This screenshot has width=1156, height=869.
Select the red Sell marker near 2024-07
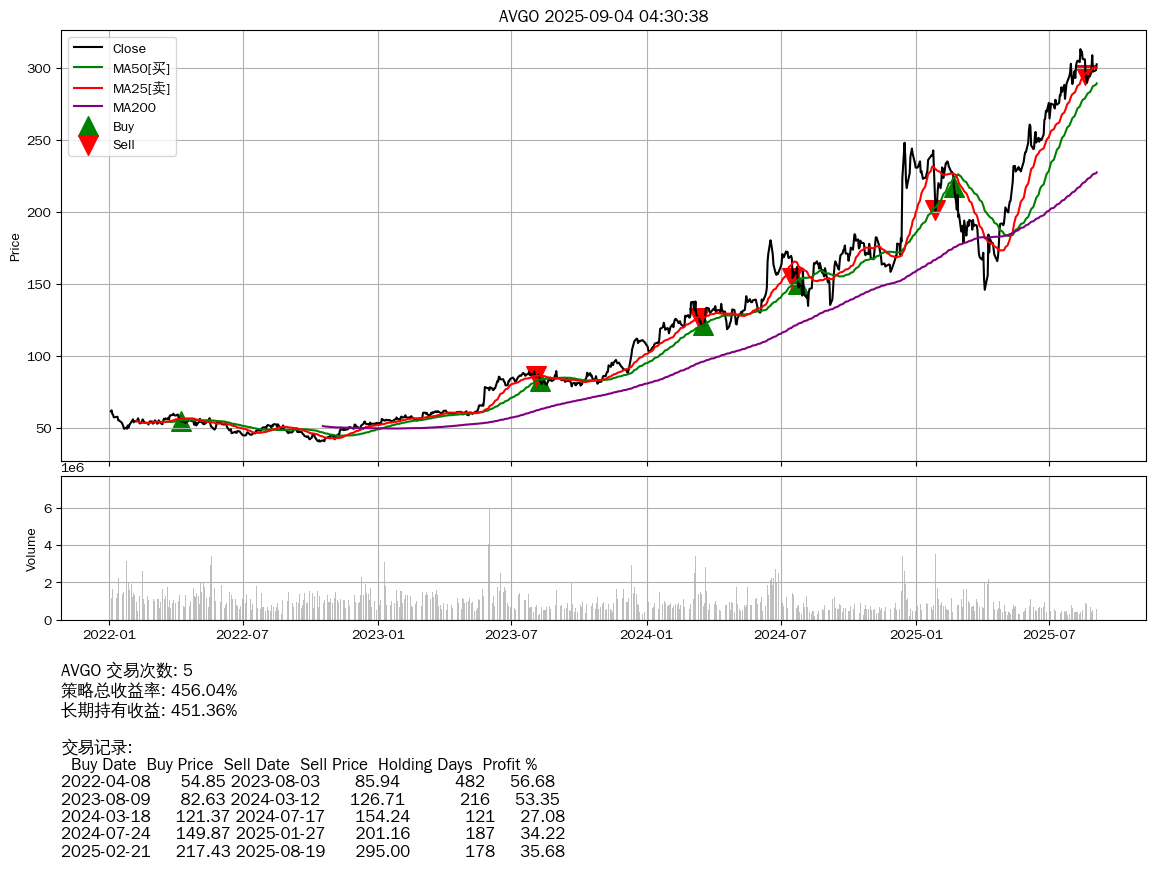791,275
